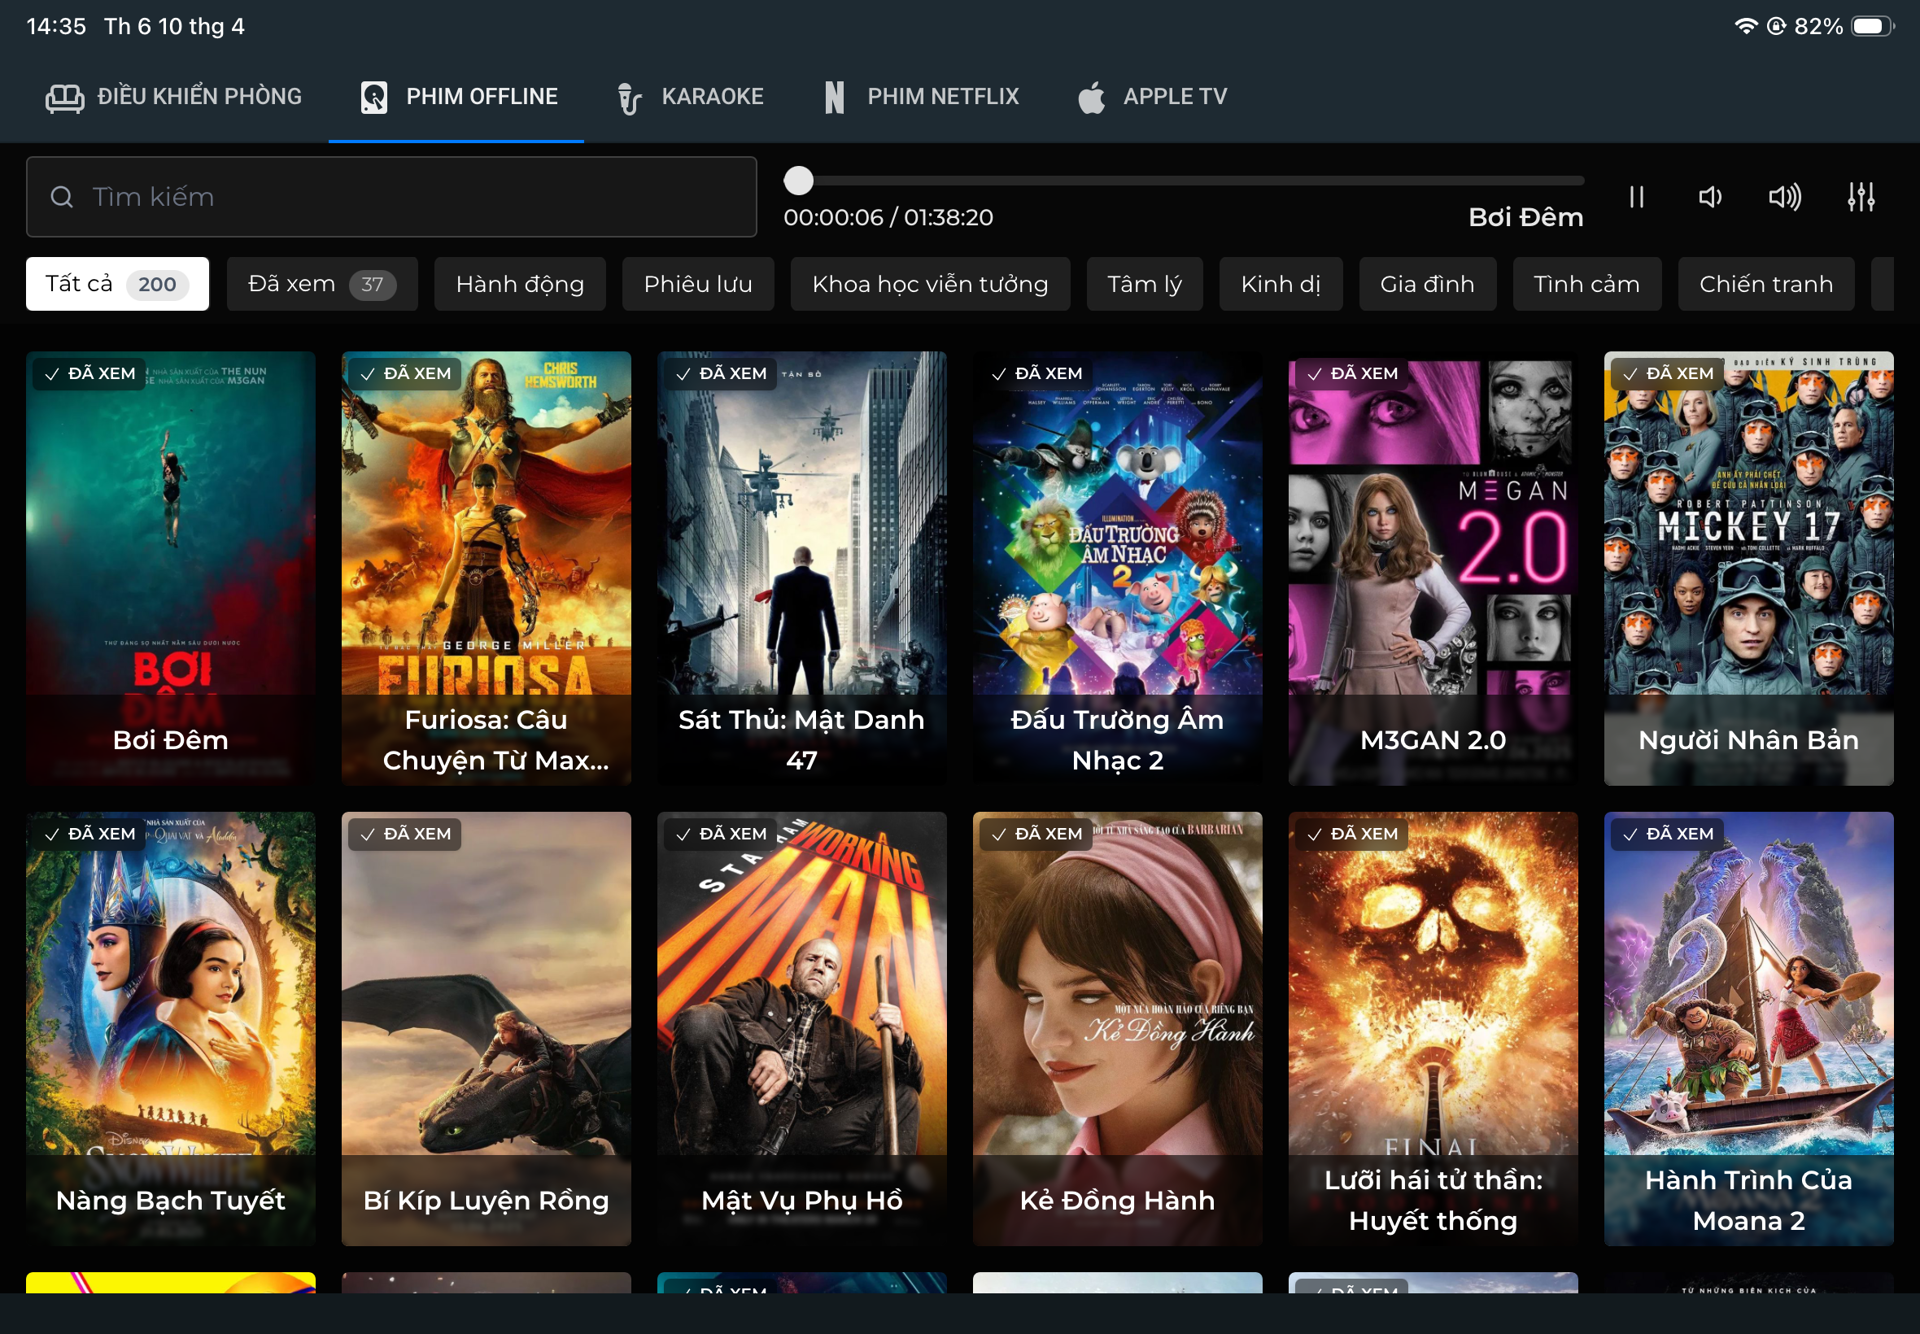Select the Tất cả filter chip
1920x1334 pixels.
click(x=117, y=284)
